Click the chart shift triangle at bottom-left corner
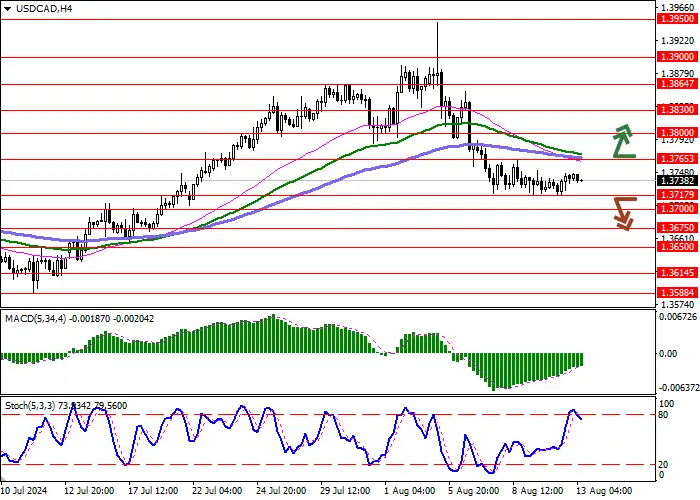Screen dimensions: 700x500 (x=3, y=480)
